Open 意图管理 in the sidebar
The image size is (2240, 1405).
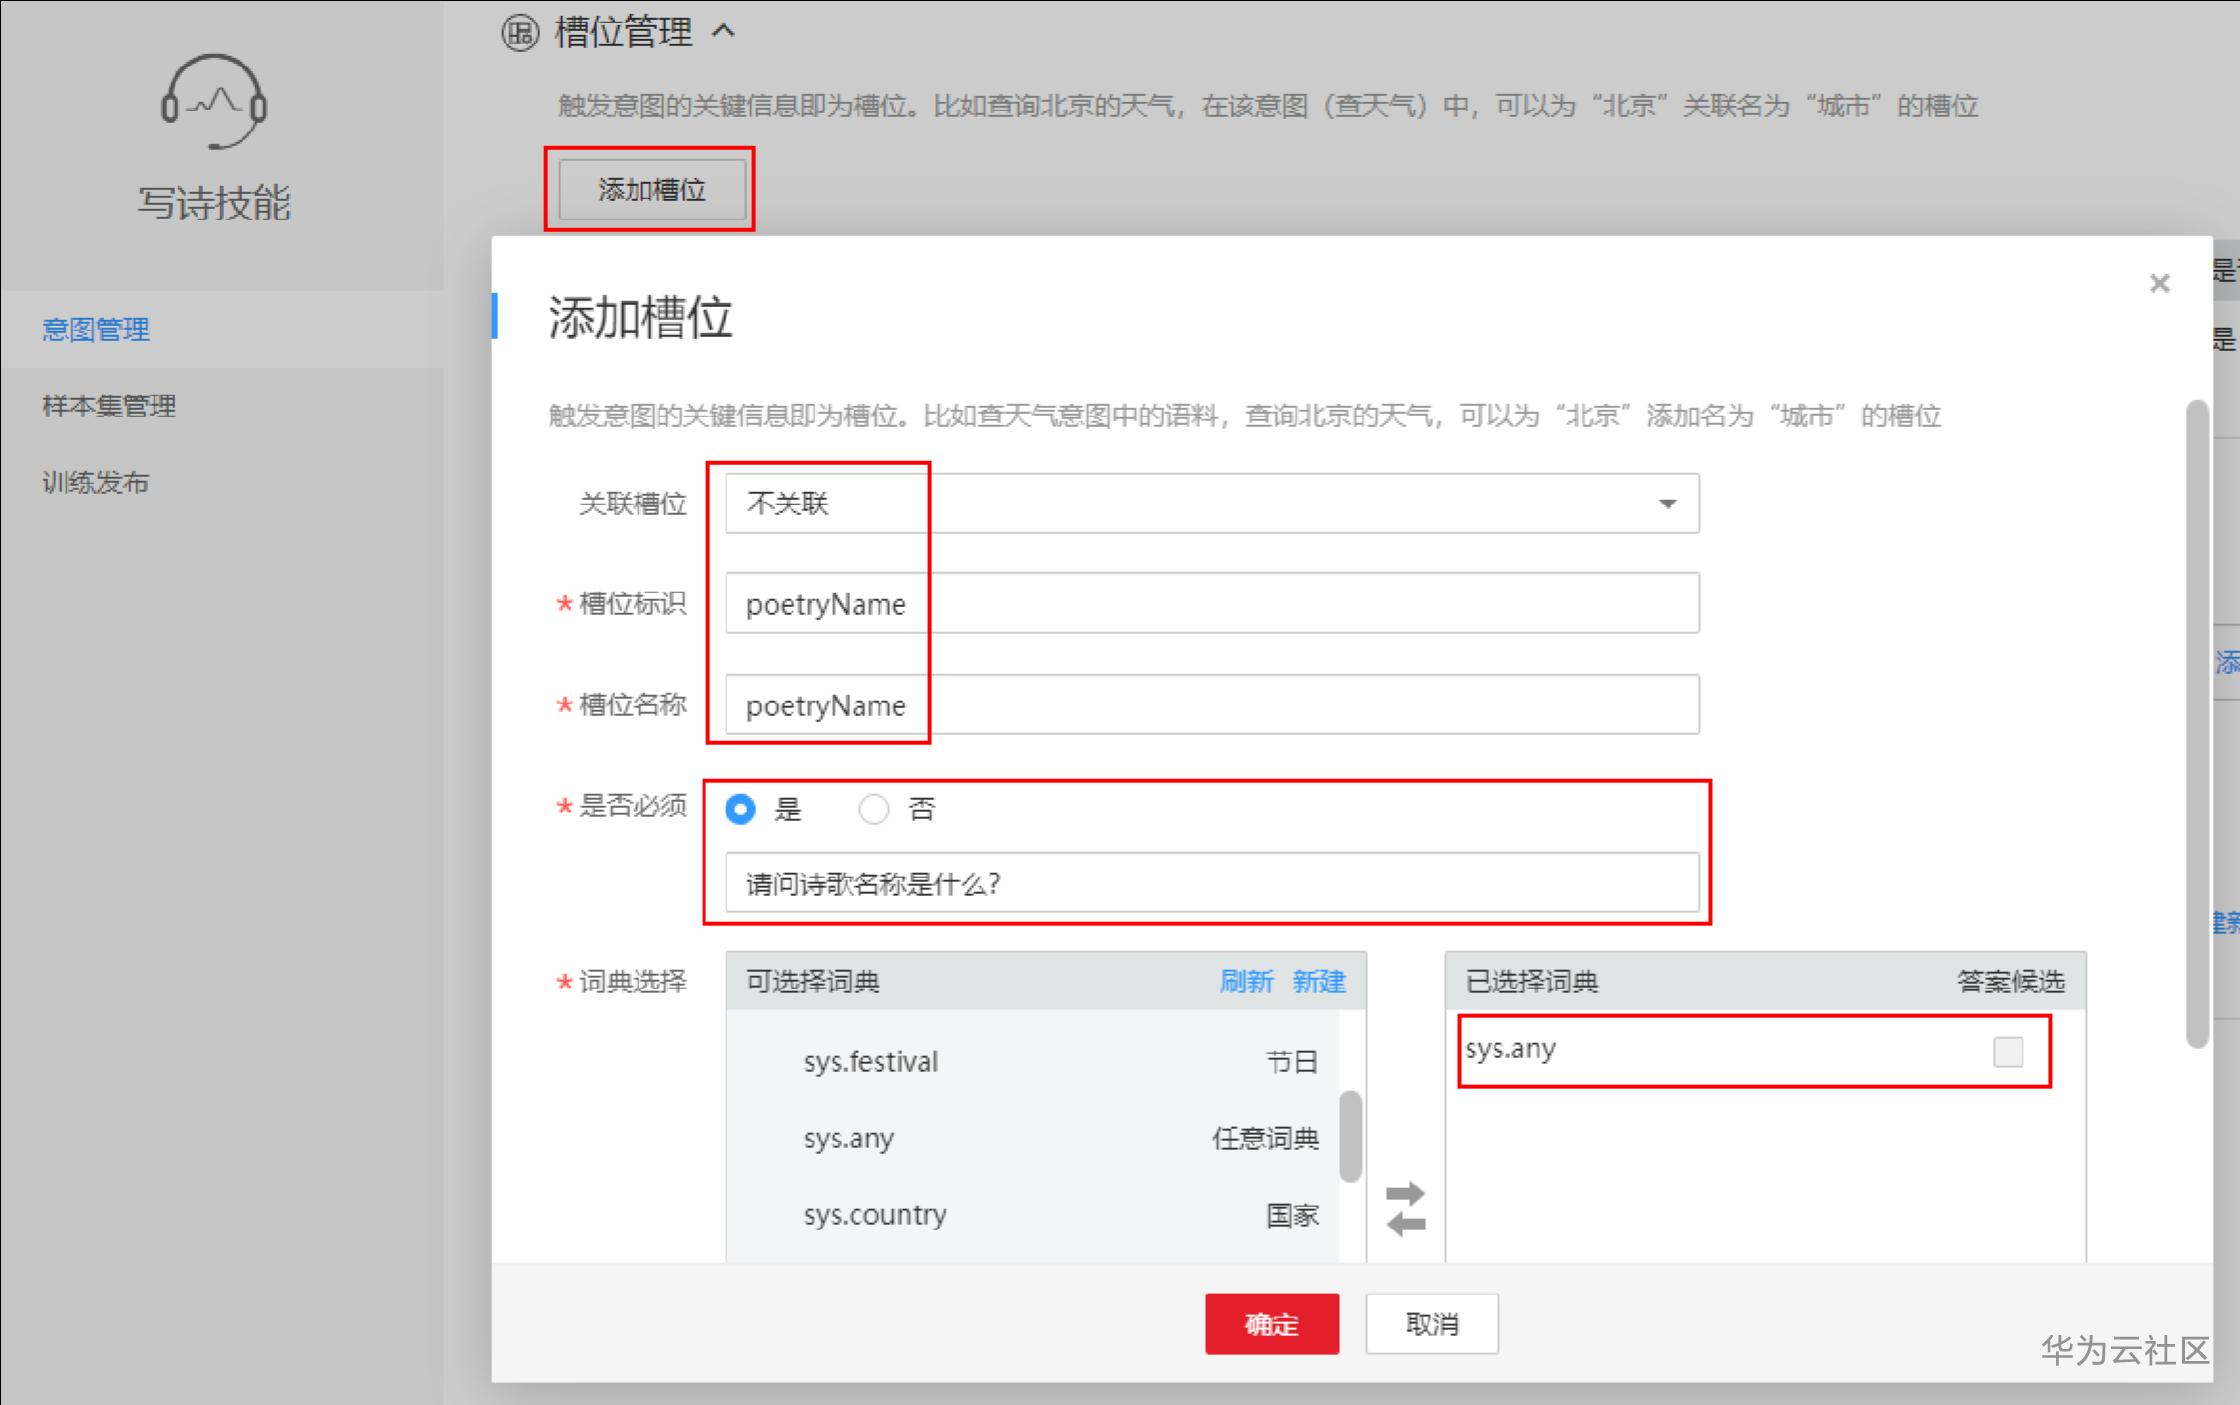tap(96, 329)
